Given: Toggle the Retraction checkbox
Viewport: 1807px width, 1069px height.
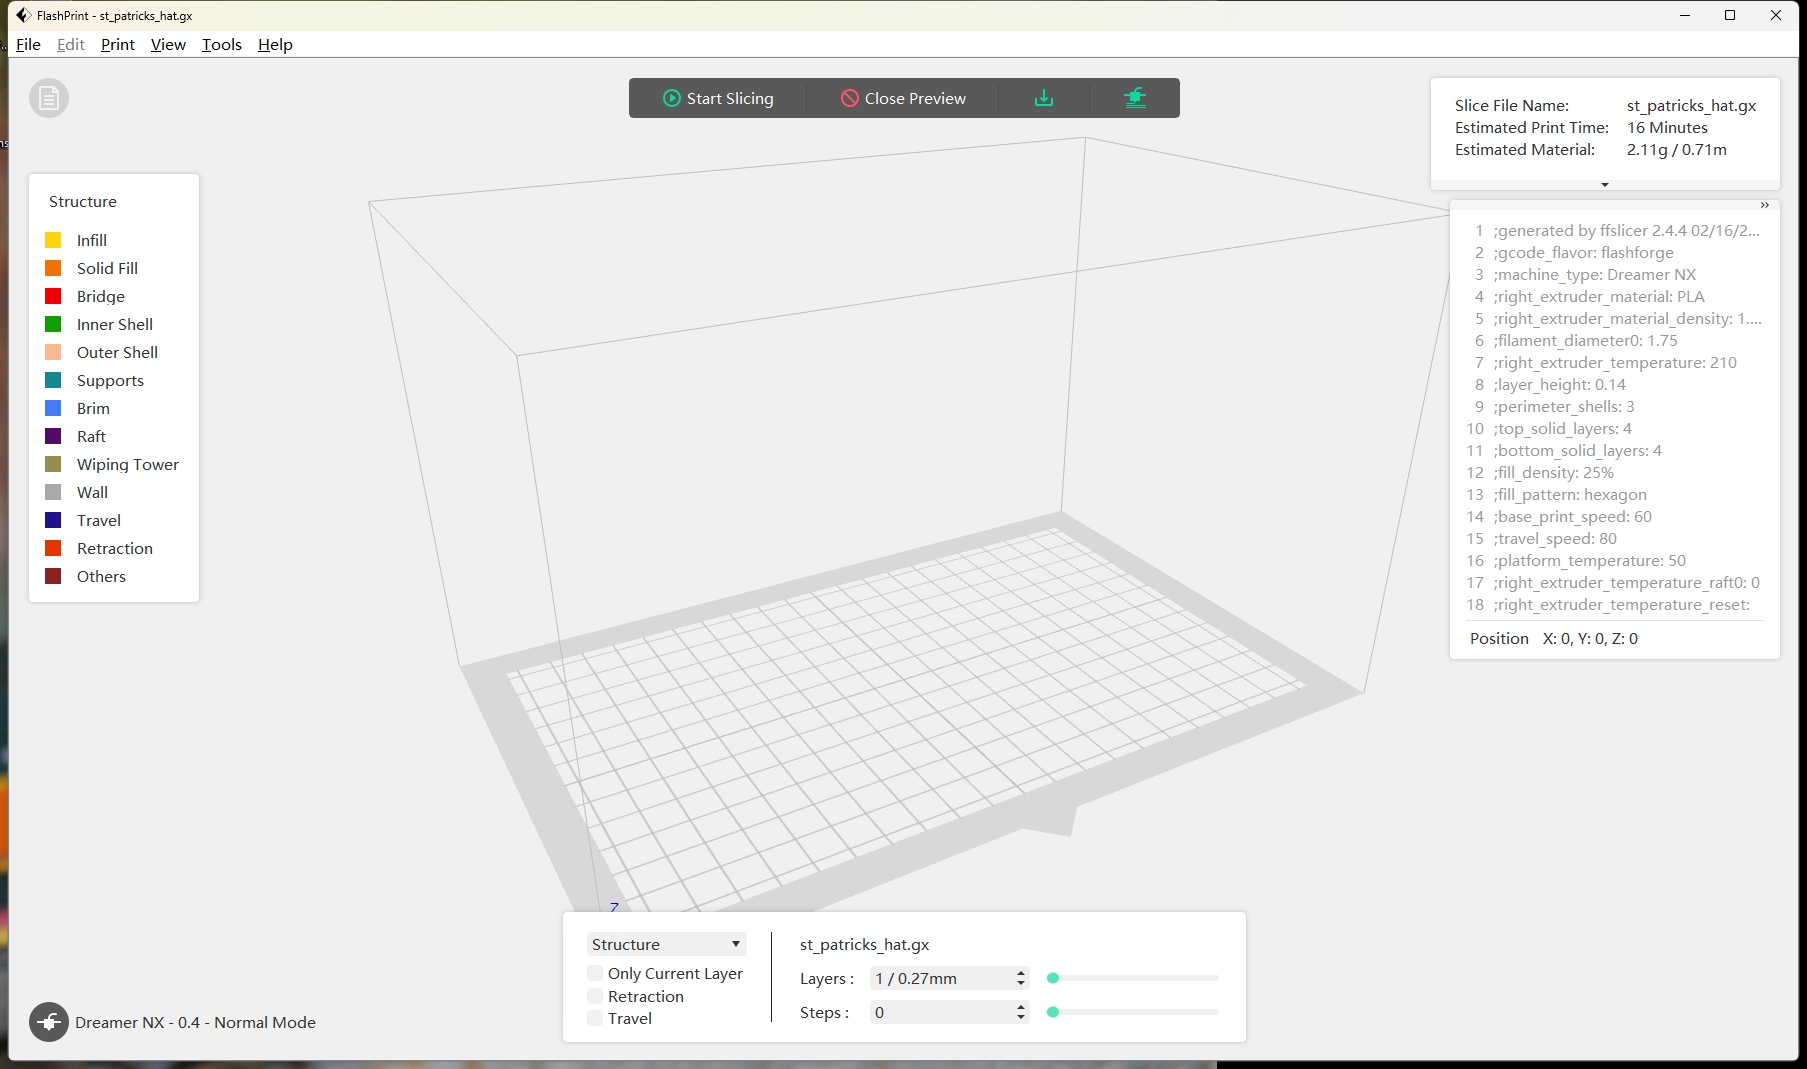Looking at the screenshot, I should (x=596, y=996).
